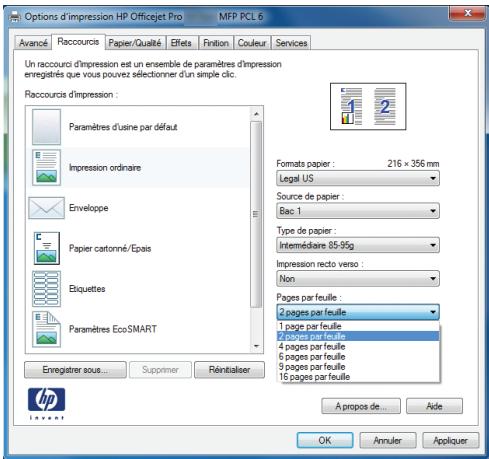489x459 pixels.
Task: Select the Enveloppe label
Action: (88, 208)
